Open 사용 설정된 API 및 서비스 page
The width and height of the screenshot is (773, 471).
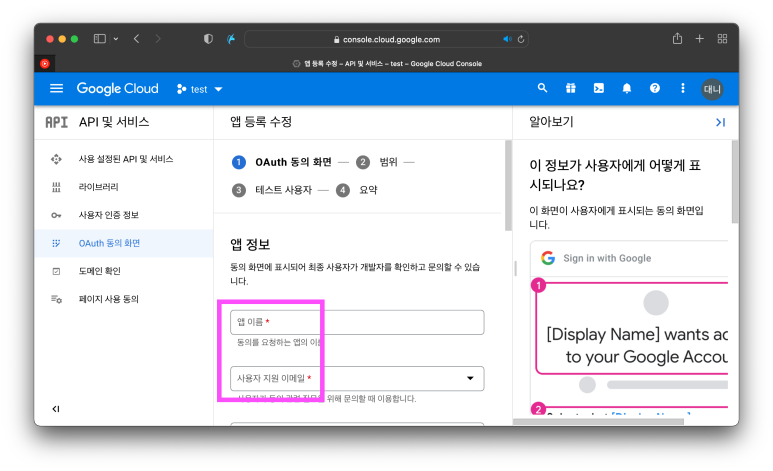tap(123, 159)
